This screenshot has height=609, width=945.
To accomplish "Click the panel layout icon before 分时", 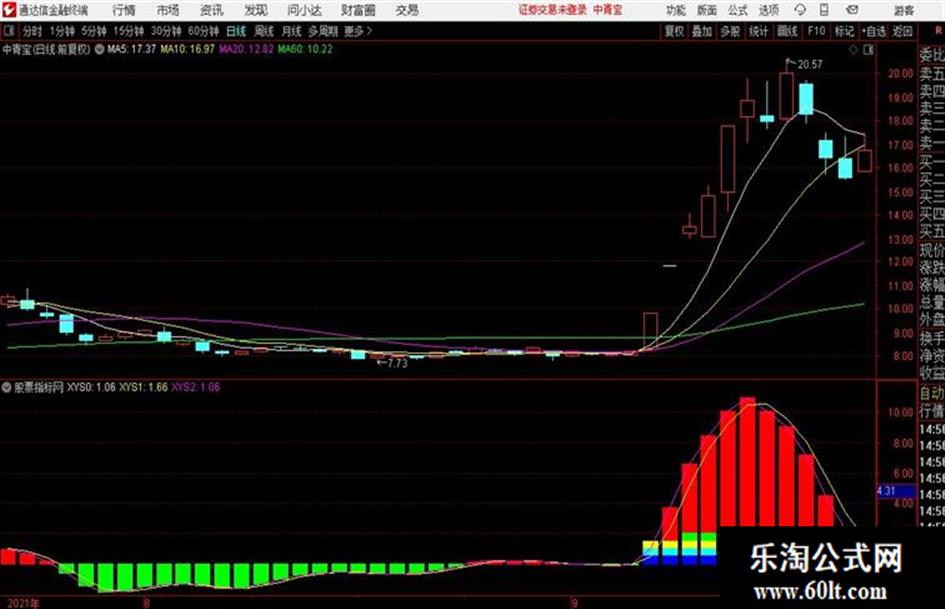I will [8, 30].
